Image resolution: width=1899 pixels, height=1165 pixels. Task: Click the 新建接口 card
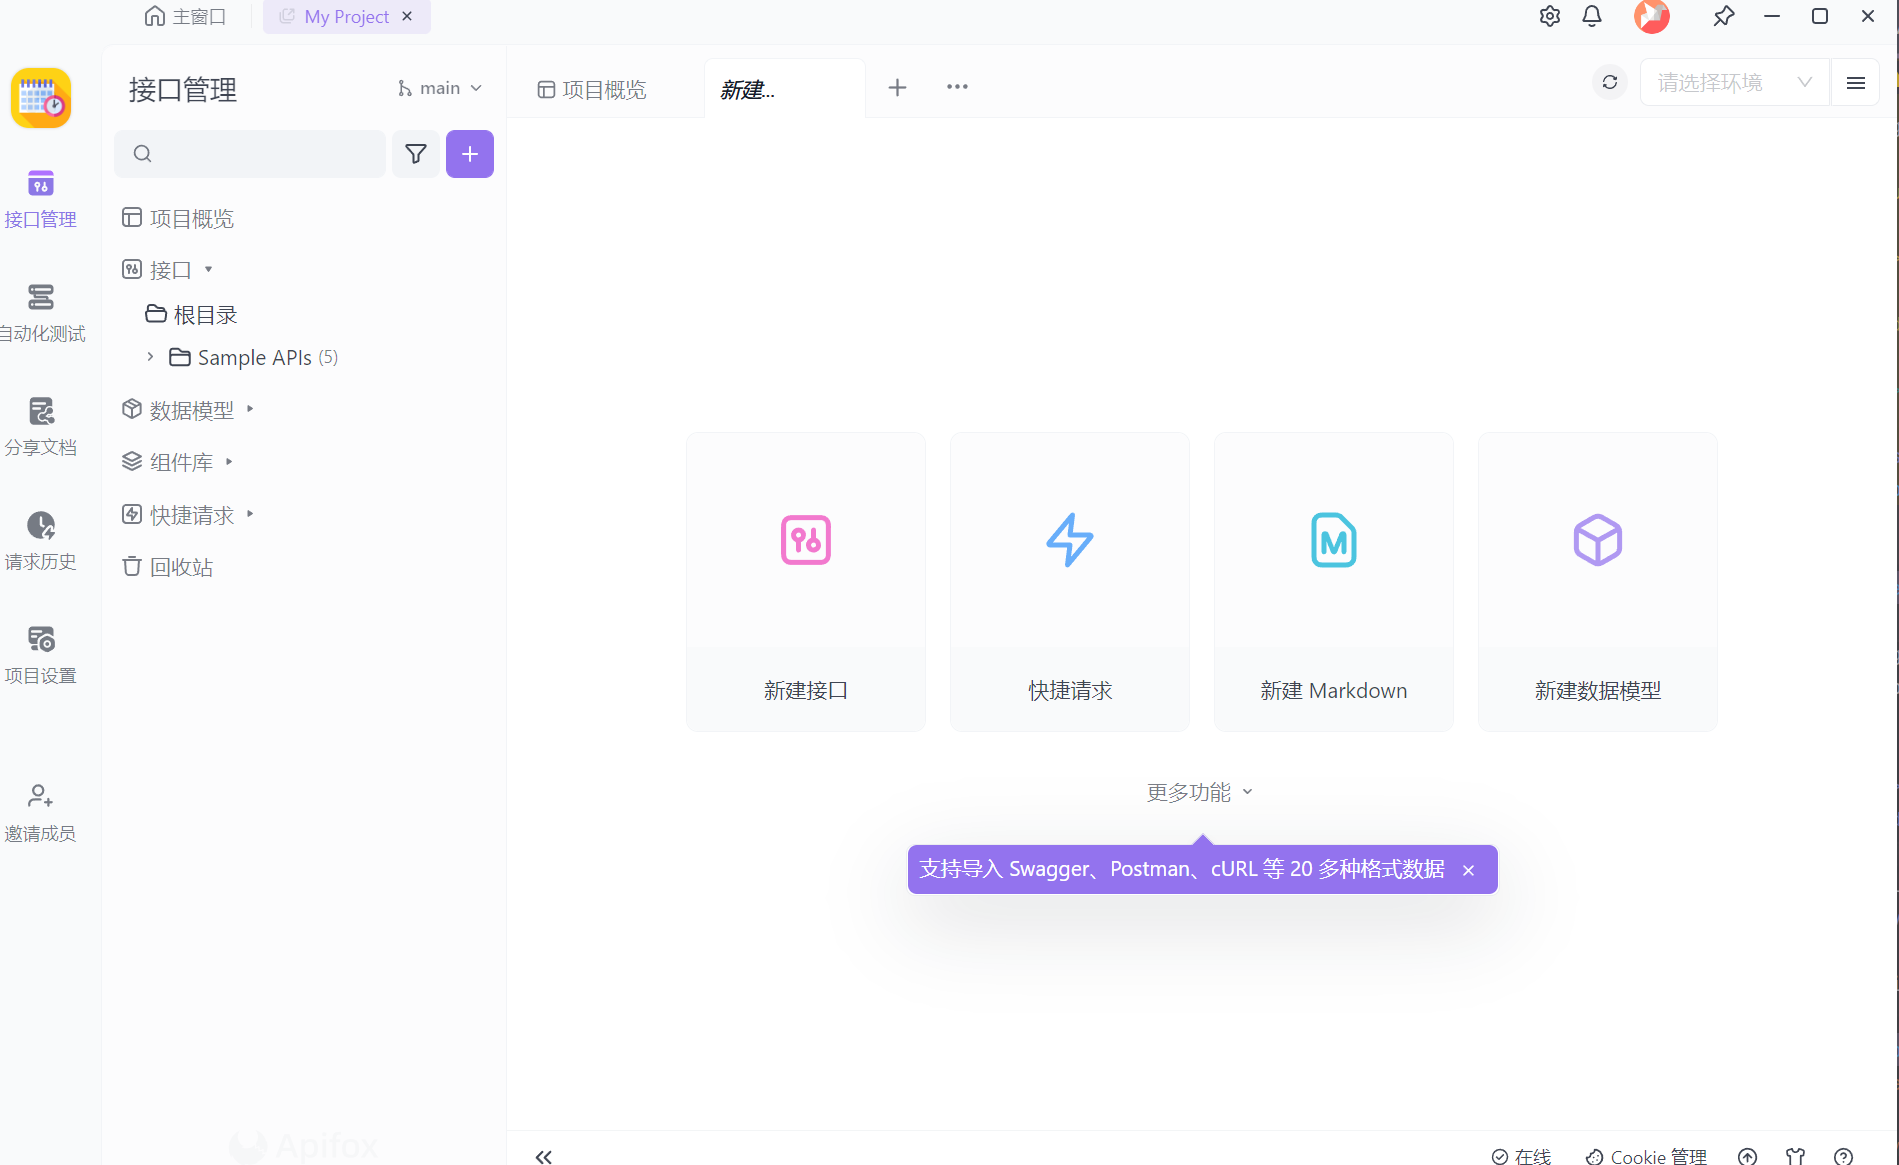[x=806, y=582]
